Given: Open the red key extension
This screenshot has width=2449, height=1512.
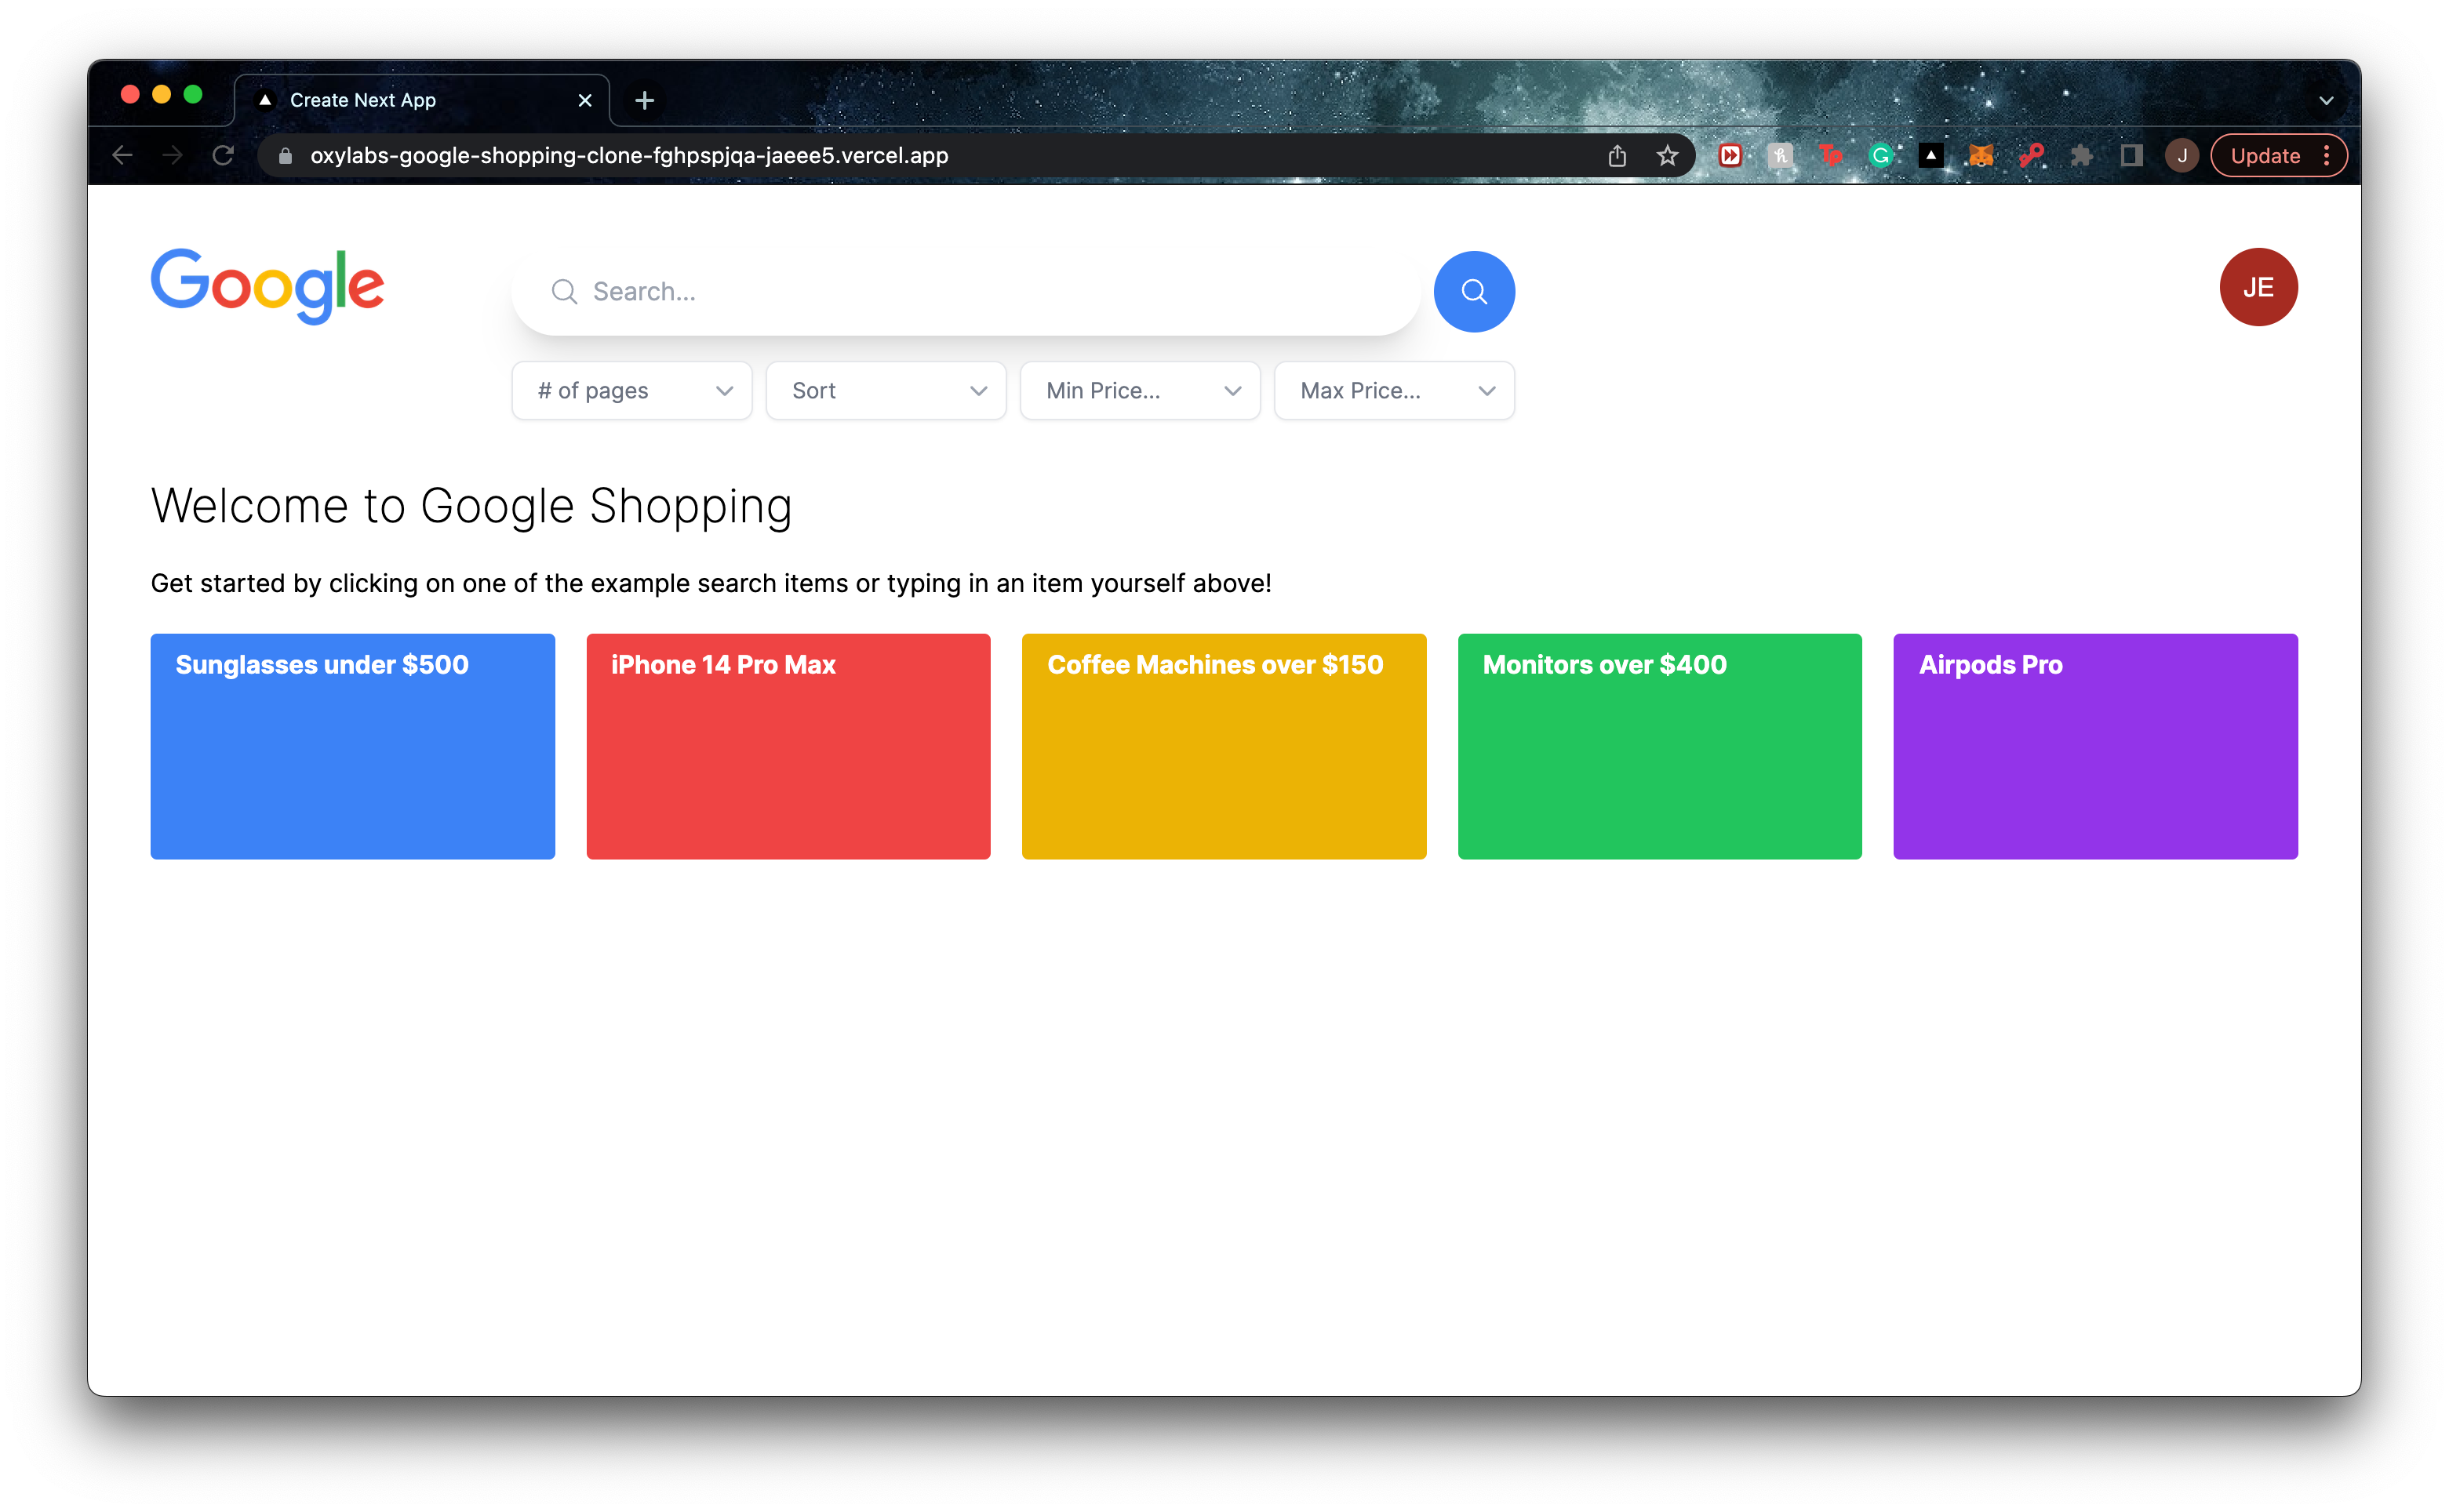Looking at the screenshot, I should (2030, 155).
